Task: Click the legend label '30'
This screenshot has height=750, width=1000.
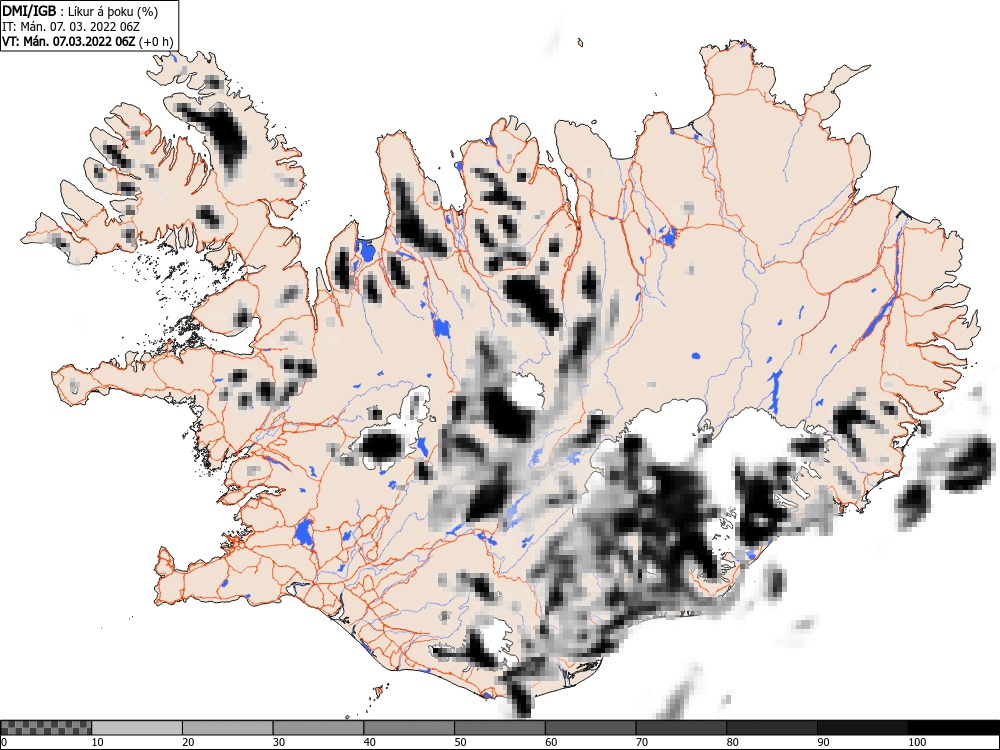Action: click(279, 742)
